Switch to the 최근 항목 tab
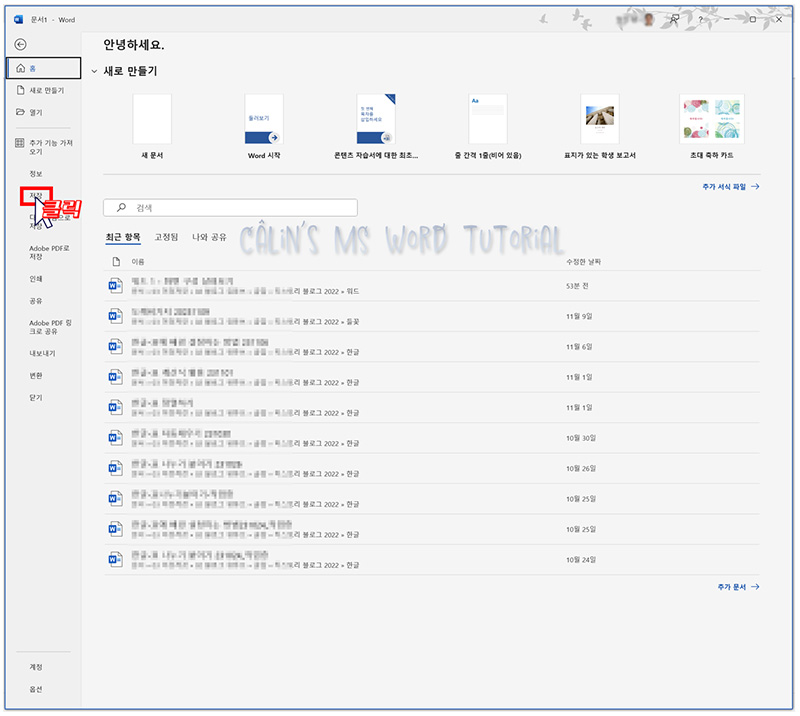The height and width of the screenshot is (716, 800). pos(123,237)
